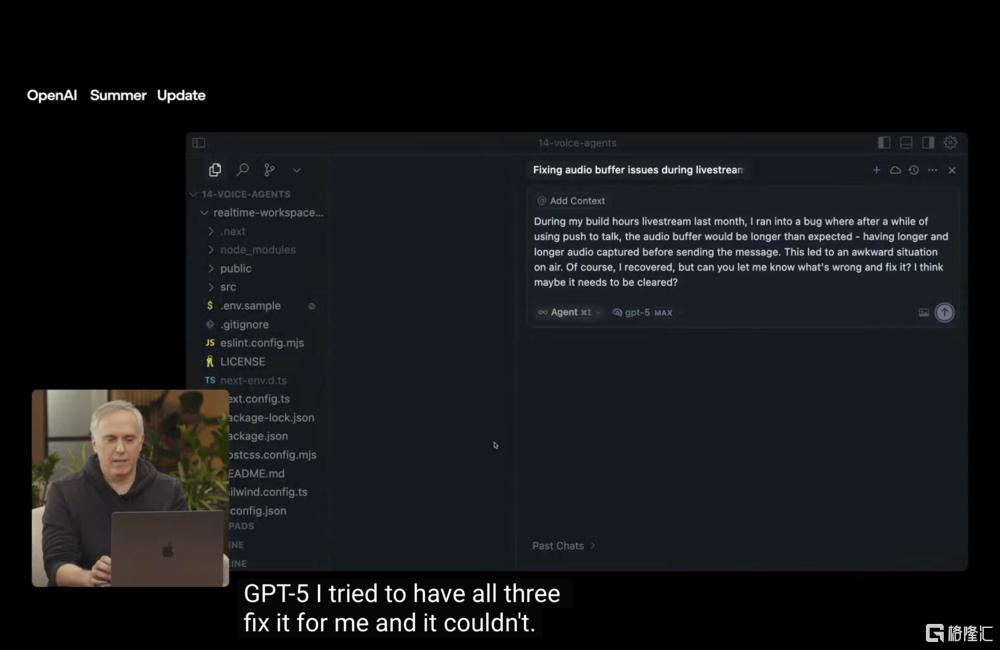This screenshot has width=1000, height=650.
Task: Attach an image using image icon
Action: point(923,312)
